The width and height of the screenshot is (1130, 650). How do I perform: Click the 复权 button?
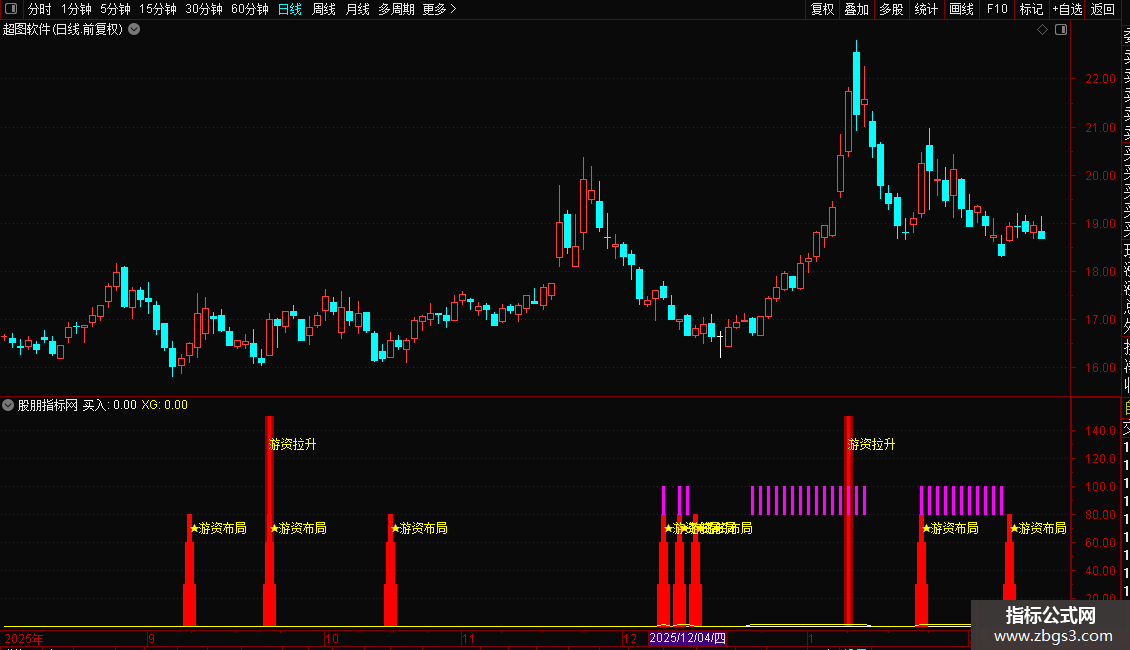tap(822, 9)
